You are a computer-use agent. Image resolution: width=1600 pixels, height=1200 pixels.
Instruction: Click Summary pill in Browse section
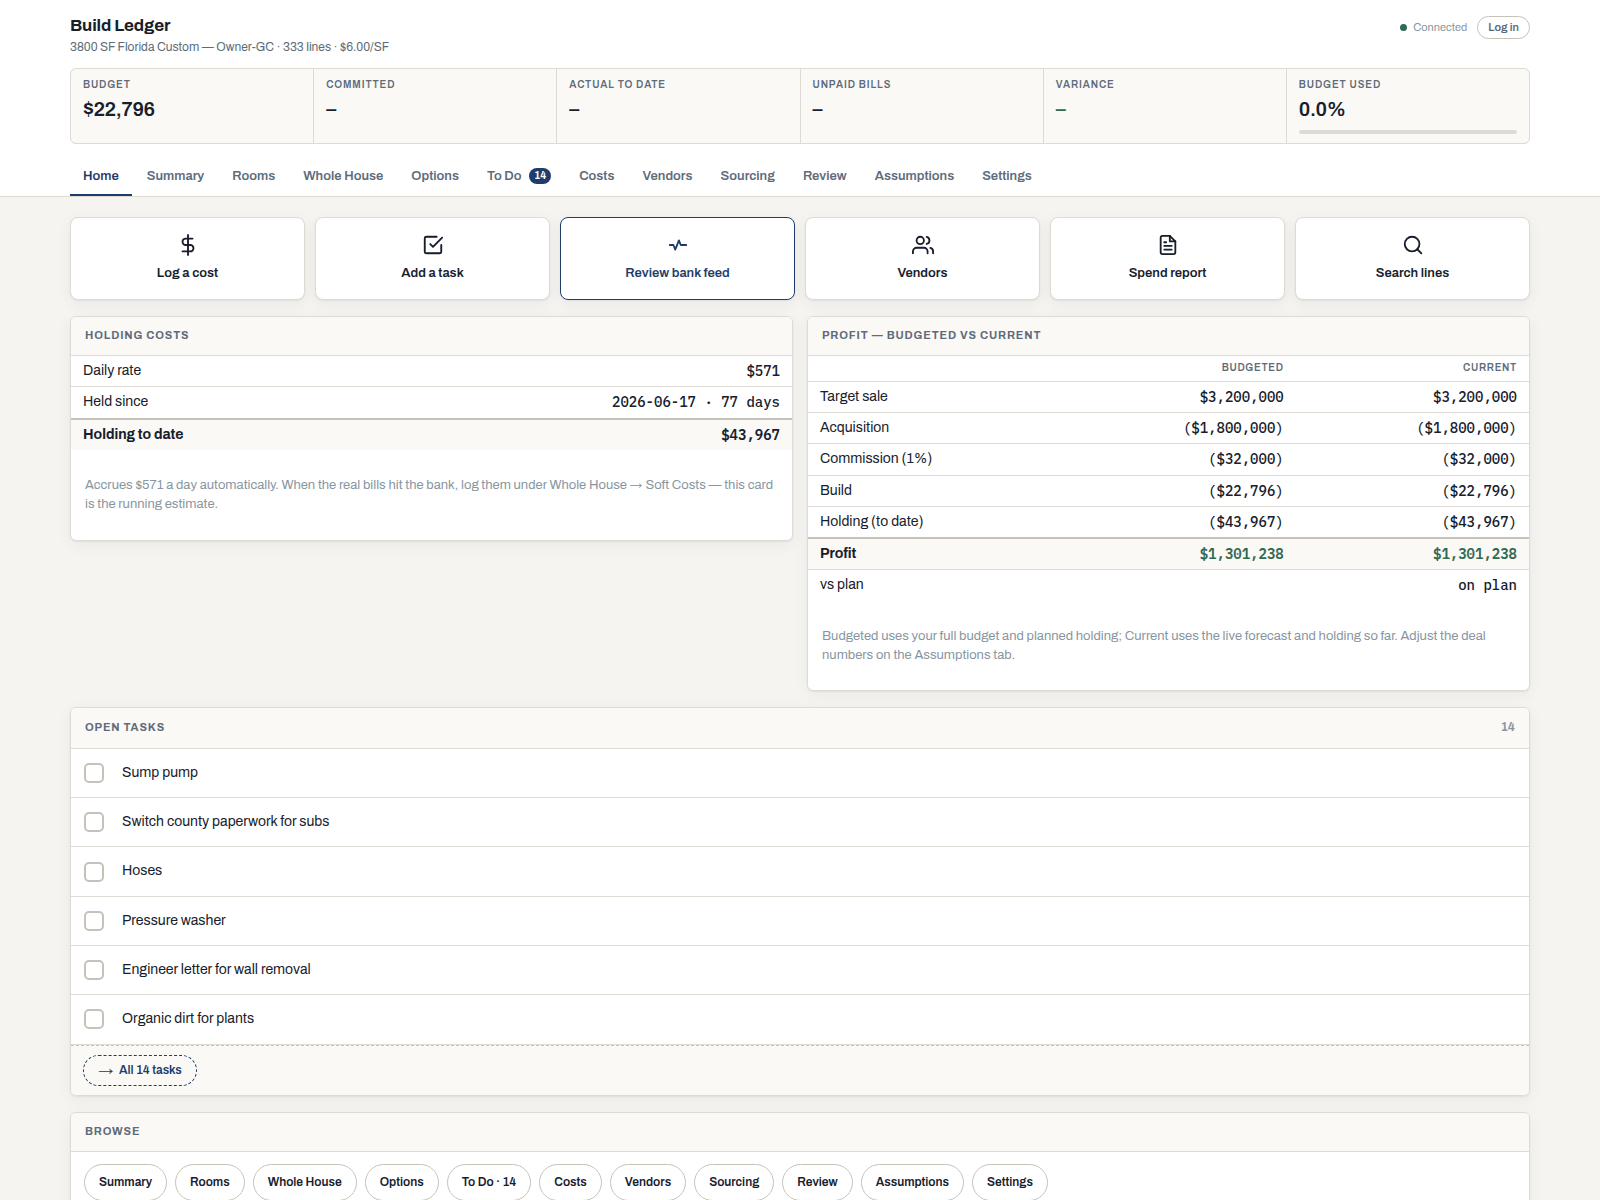(125, 1182)
